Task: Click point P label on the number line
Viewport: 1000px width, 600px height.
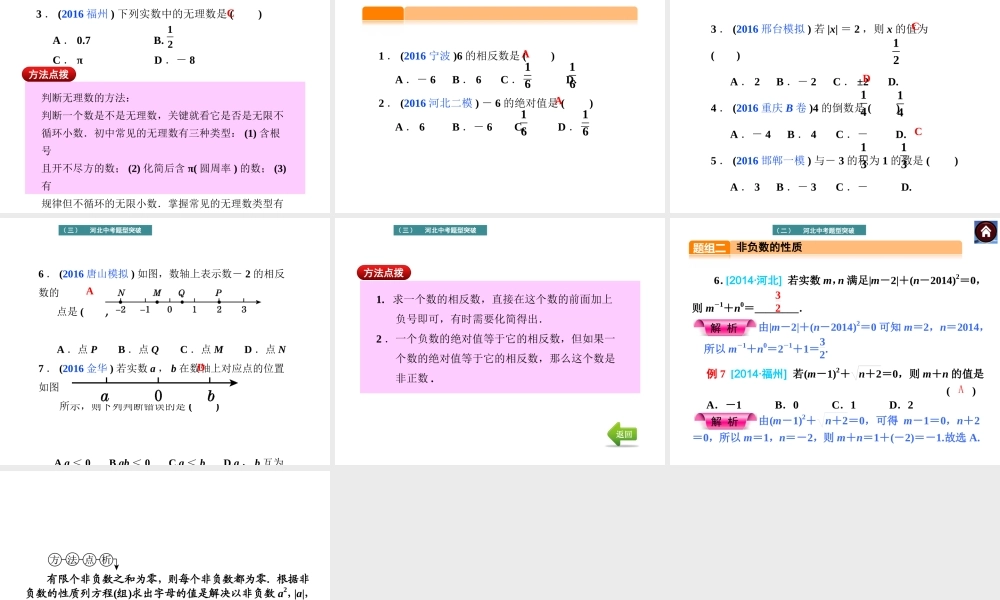Action: [219, 293]
